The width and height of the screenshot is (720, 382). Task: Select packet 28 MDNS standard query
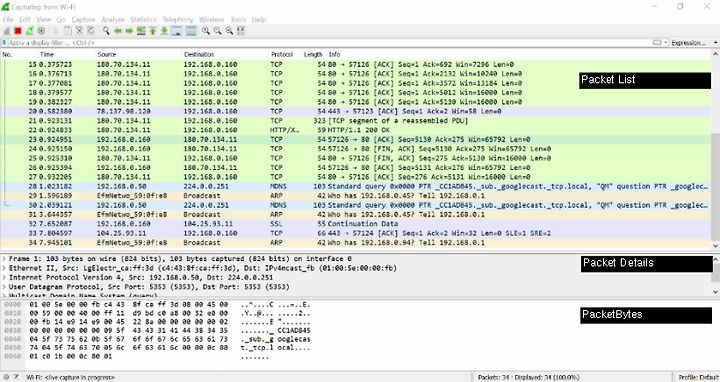[x=356, y=186]
